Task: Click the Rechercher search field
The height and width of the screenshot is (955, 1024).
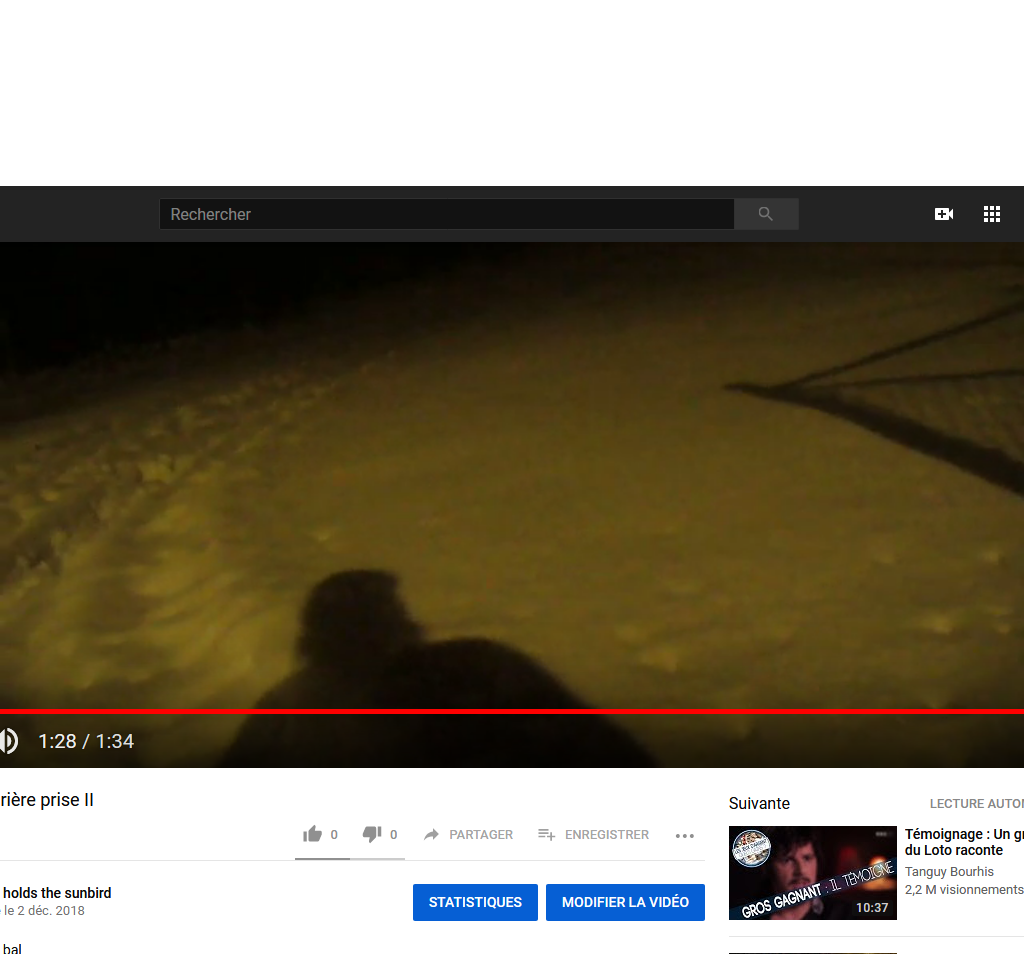Action: coord(446,214)
